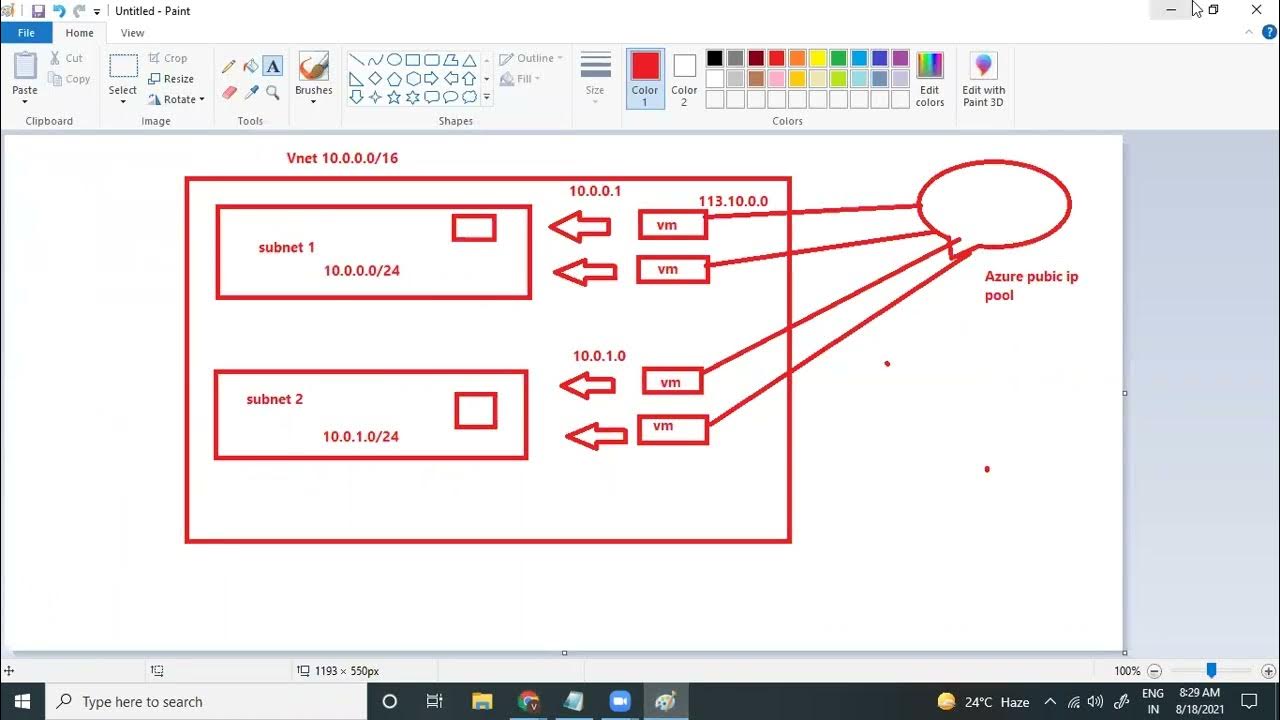
Task: Expand the Shapes gallery more arrow
Action: pos(487,97)
